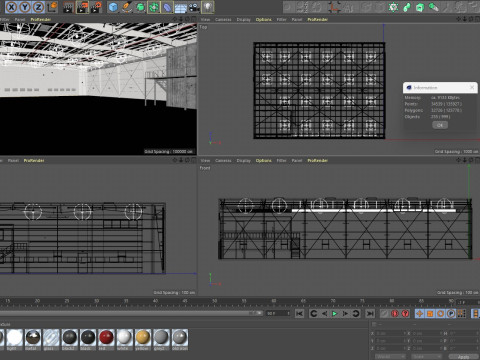Click the pan view icon in Front viewport
Screen dimensions: 480x360
coord(459,160)
